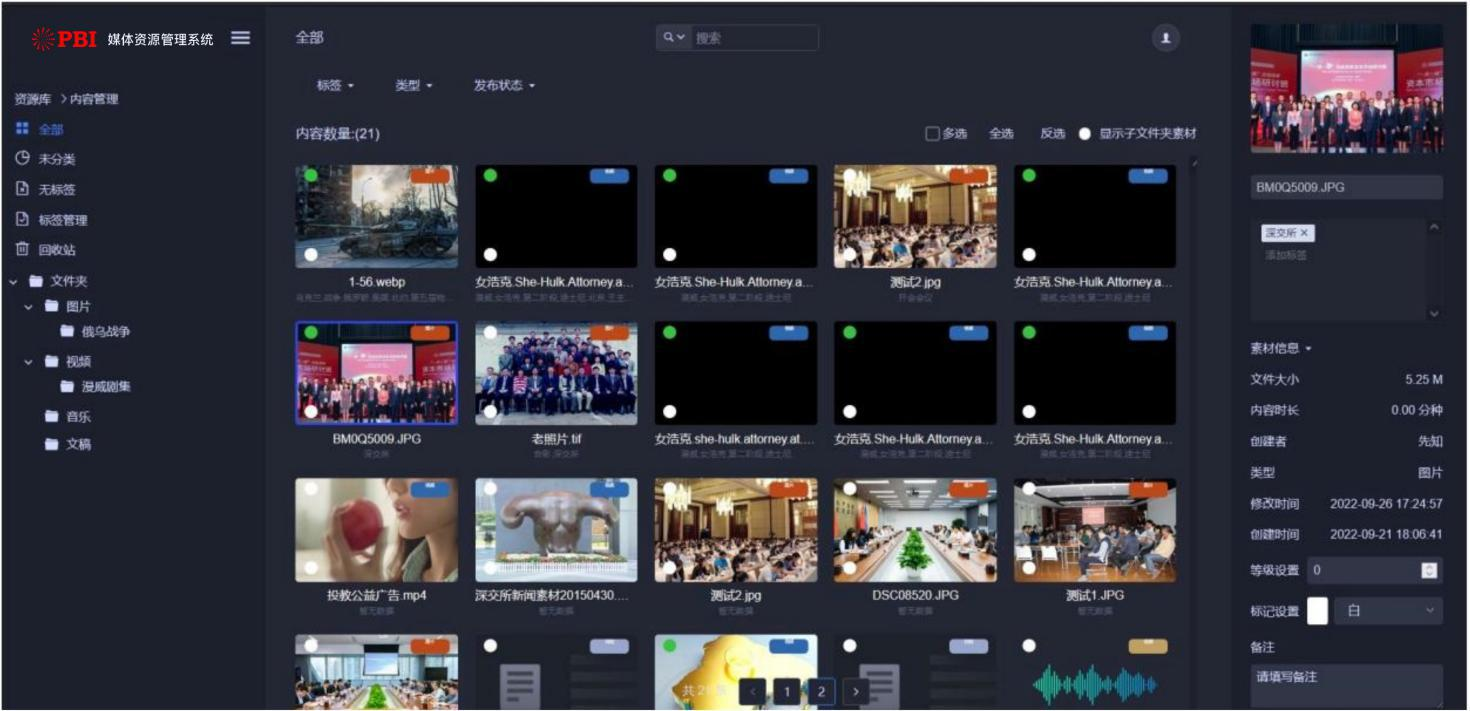Click the 全选 button
Screen dimensions: 1470x711
click(1001, 134)
